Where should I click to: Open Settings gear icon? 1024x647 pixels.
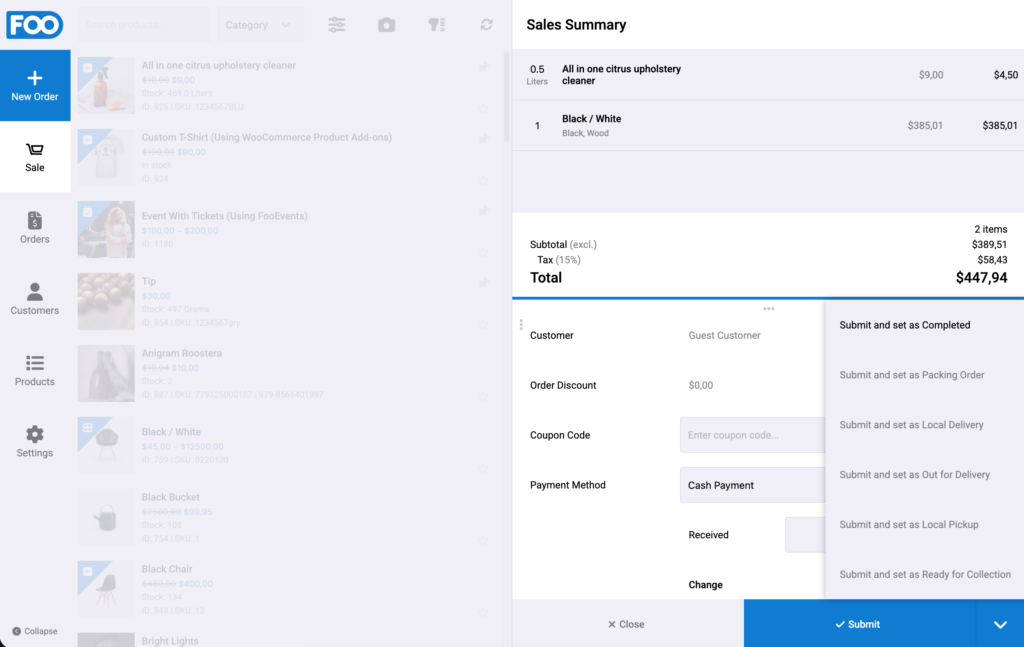coord(35,434)
